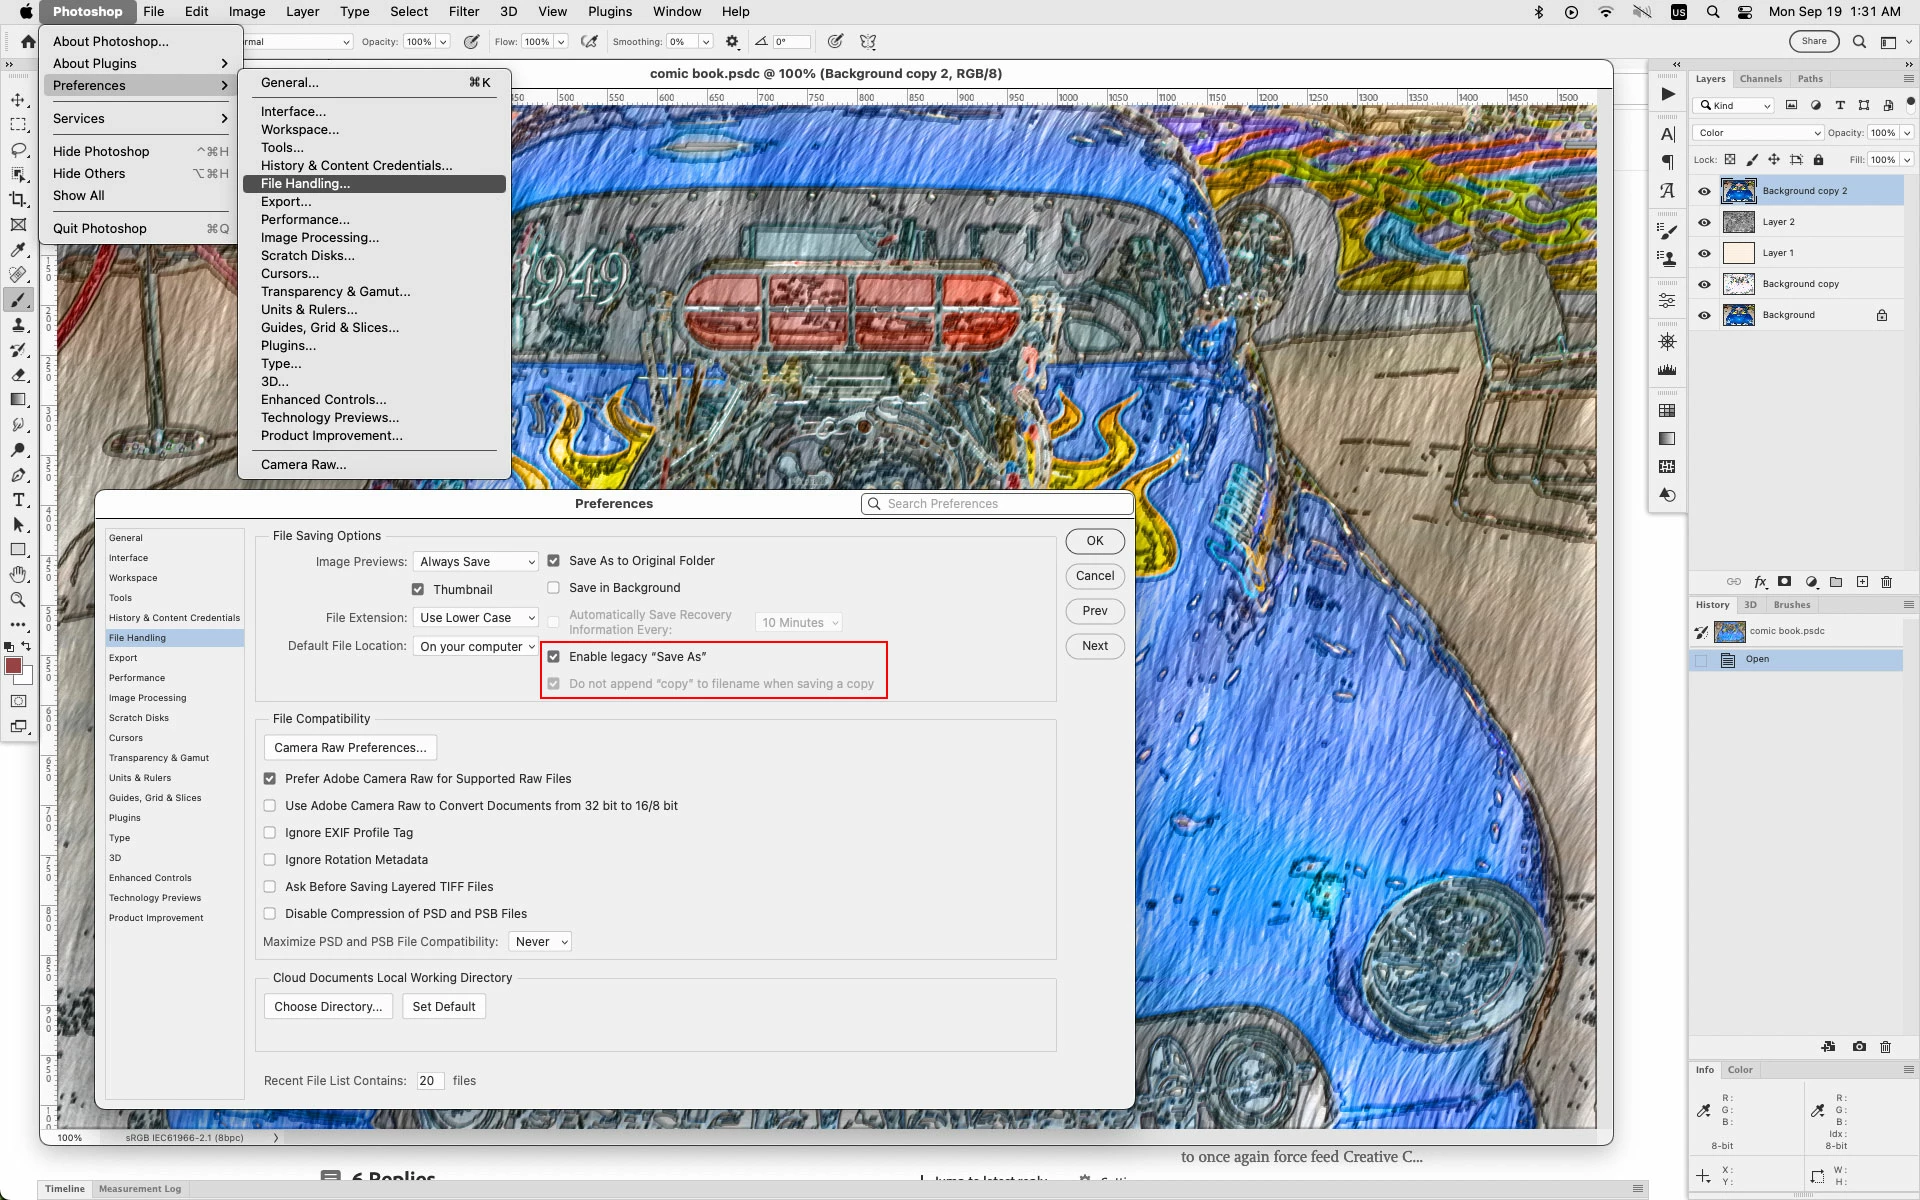Open the File Extension dropdown
The width and height of the screenshot is (1920, 1200).
tap(475, 618)
